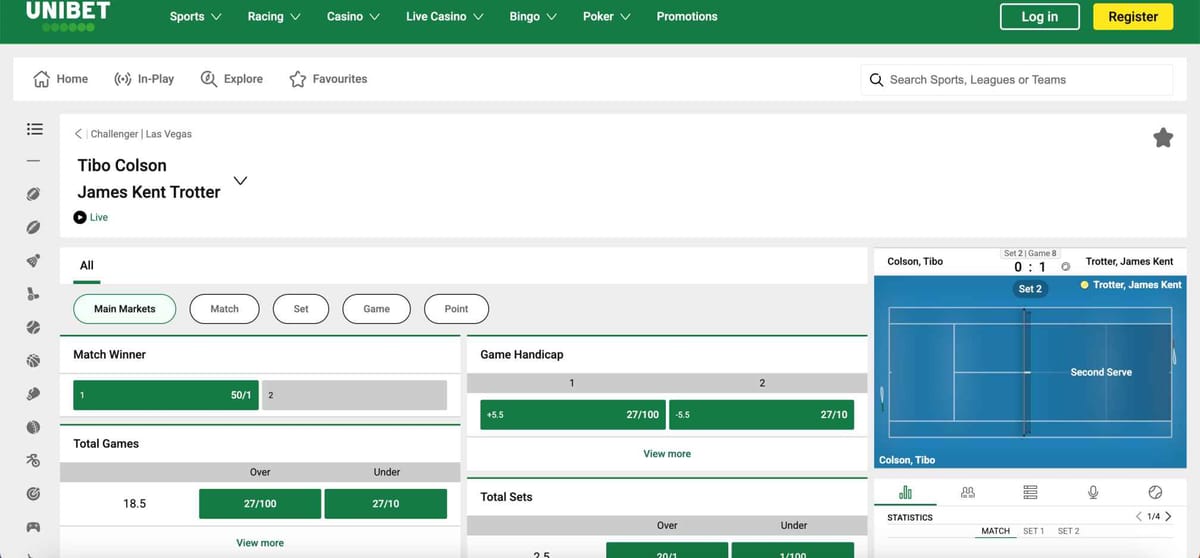Viewport: 1200px width, 558px height.
Task: Expand Game Handicap with View more
Action: click(x=667, y=454)
